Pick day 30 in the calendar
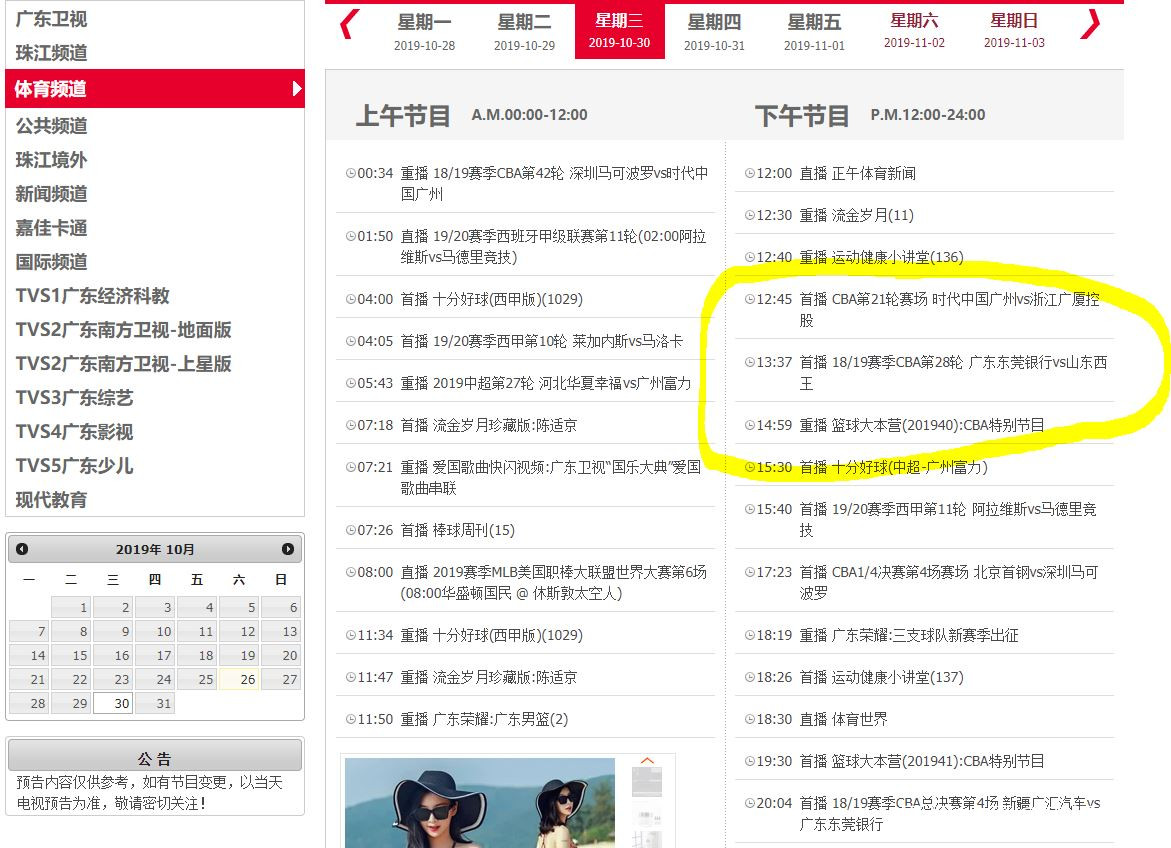1171x848 pixels. pos(114,703)
